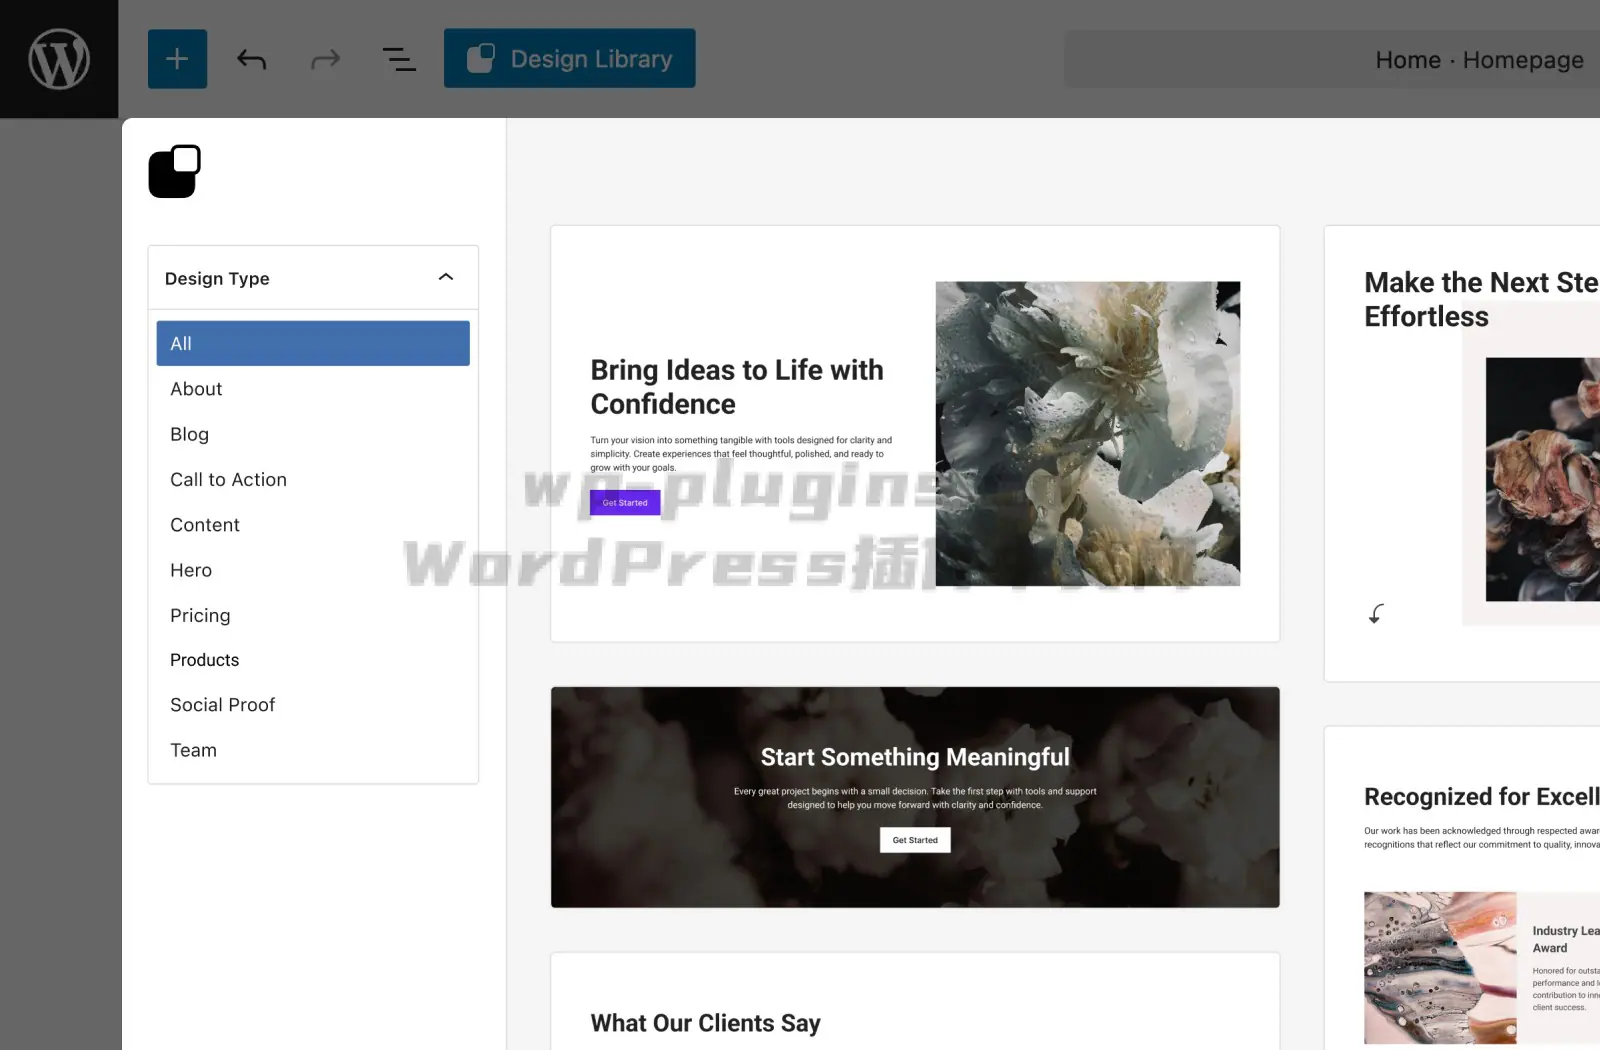Viewport: 1600px width, 1050px height.
Task: Redo the last undone change
Action: tap(325, 59)
